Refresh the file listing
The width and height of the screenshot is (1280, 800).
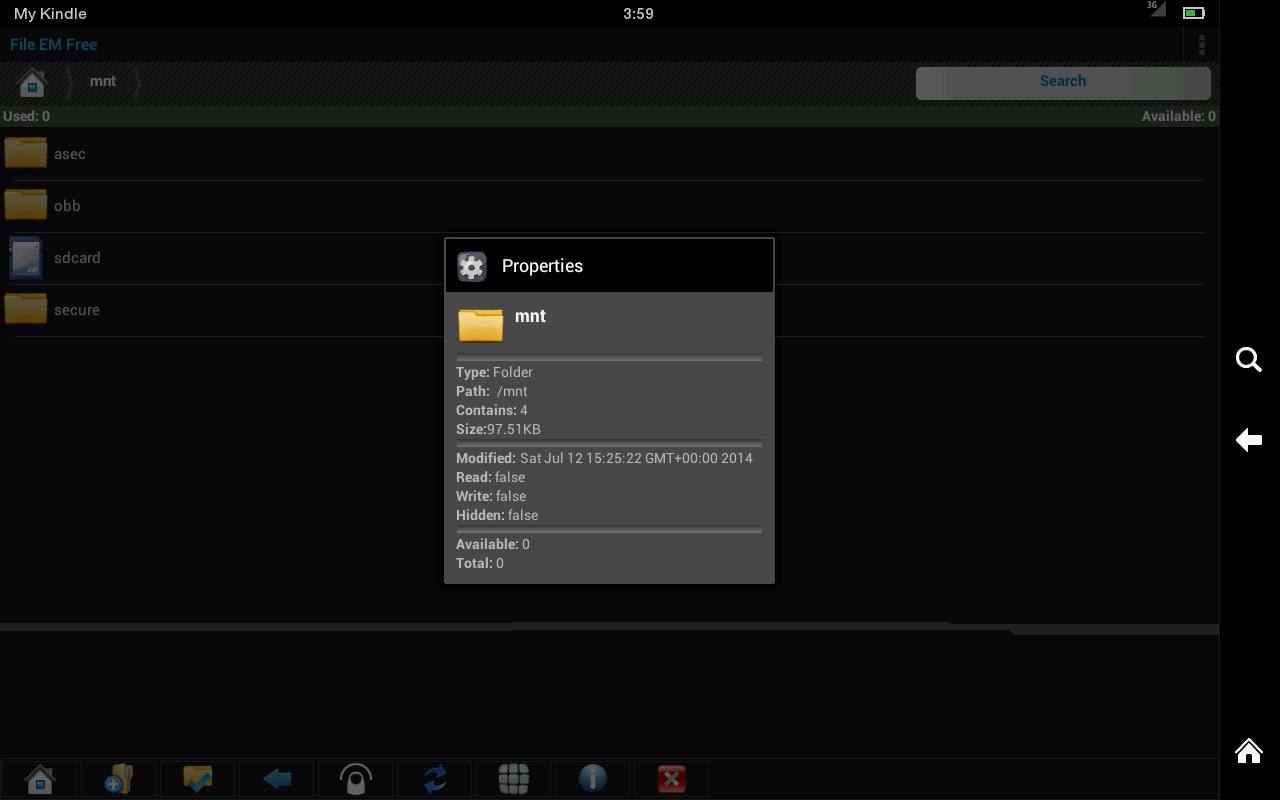click(x=434, y=778)
